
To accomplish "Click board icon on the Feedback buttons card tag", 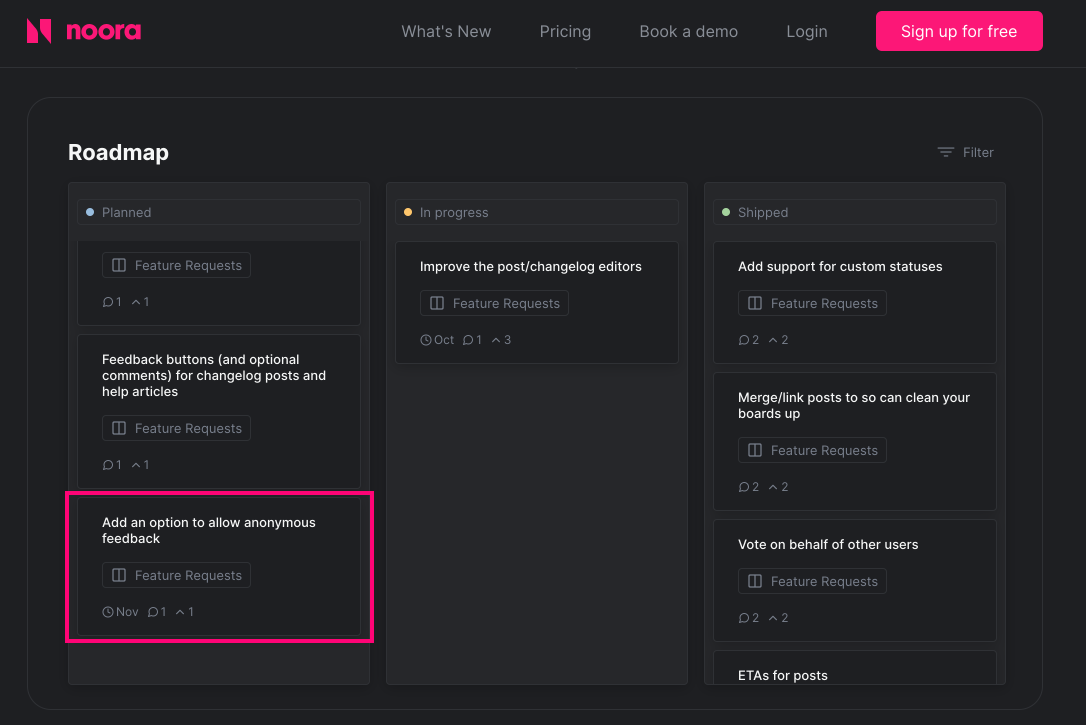I will [119, 429].
